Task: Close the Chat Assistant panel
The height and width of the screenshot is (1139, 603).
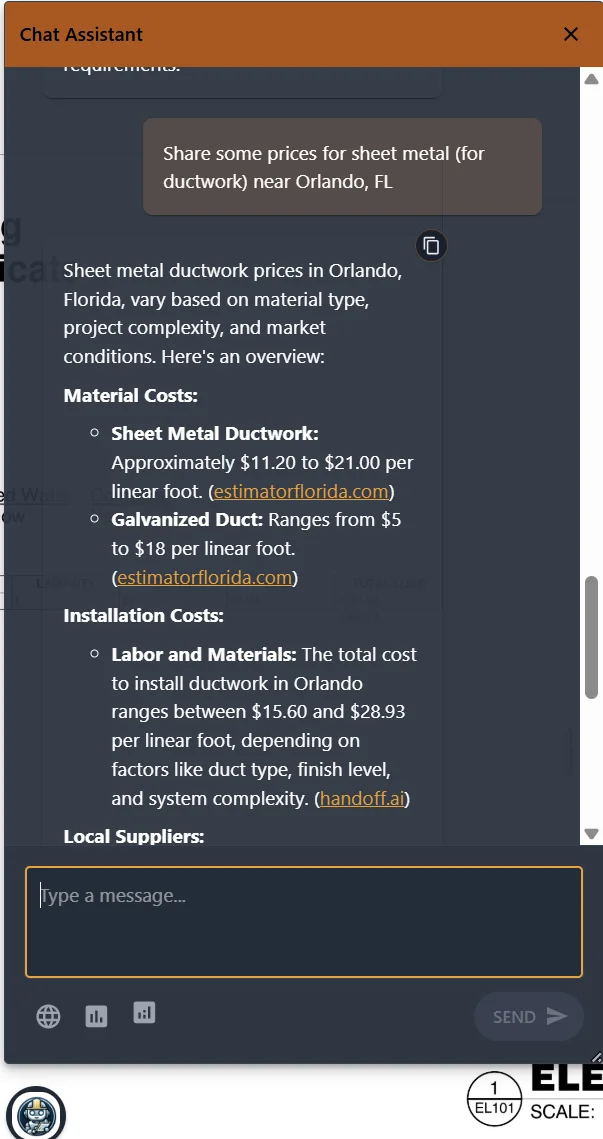Action: tap(571, 34)
